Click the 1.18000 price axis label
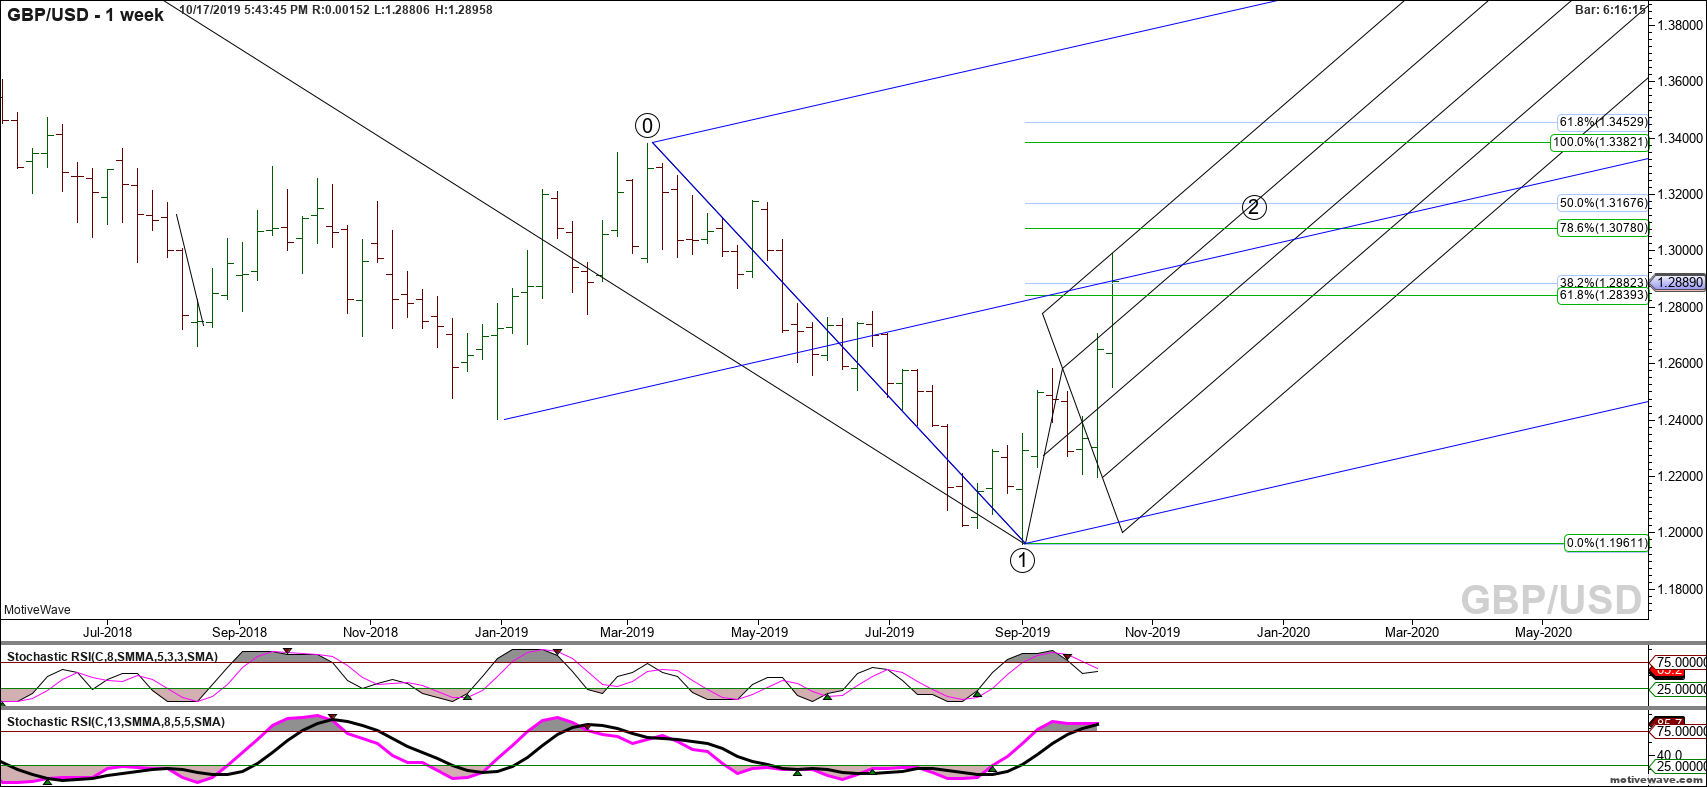 click(1678, 590)
